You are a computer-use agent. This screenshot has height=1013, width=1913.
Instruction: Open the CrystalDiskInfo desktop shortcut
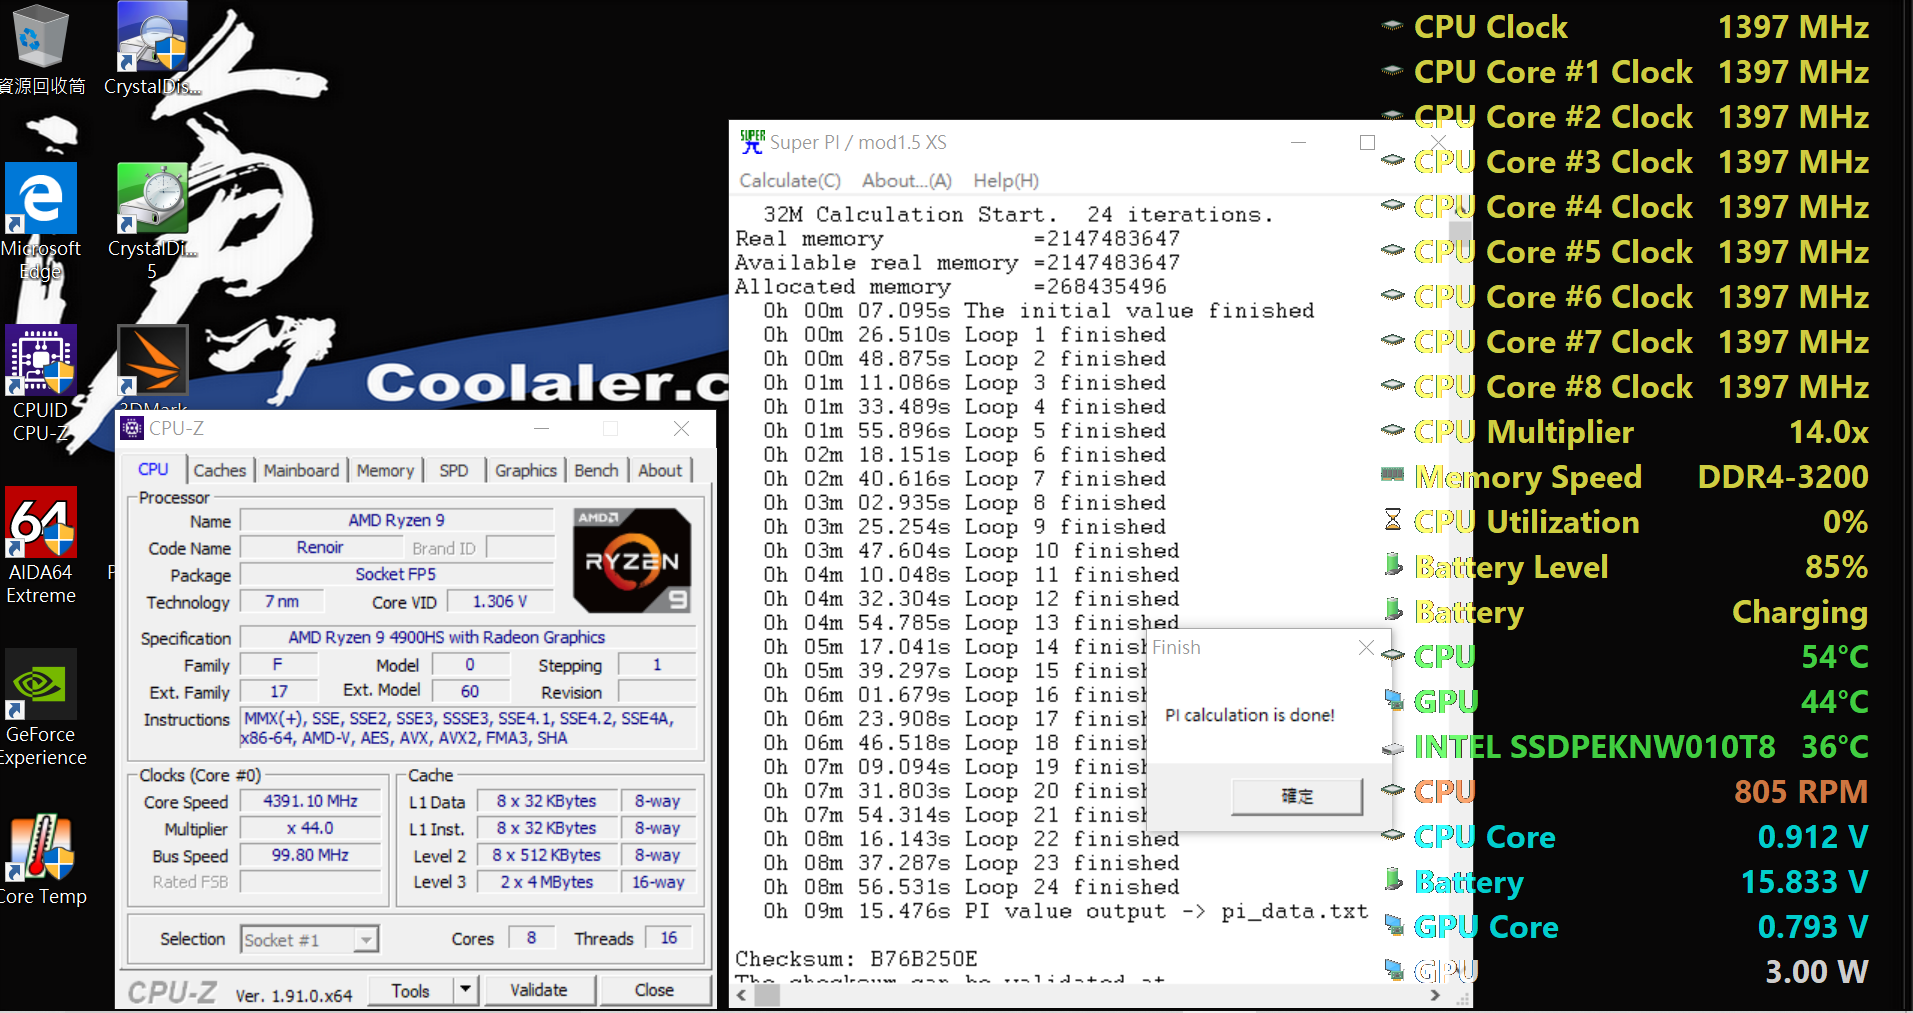tap(152, 50)
